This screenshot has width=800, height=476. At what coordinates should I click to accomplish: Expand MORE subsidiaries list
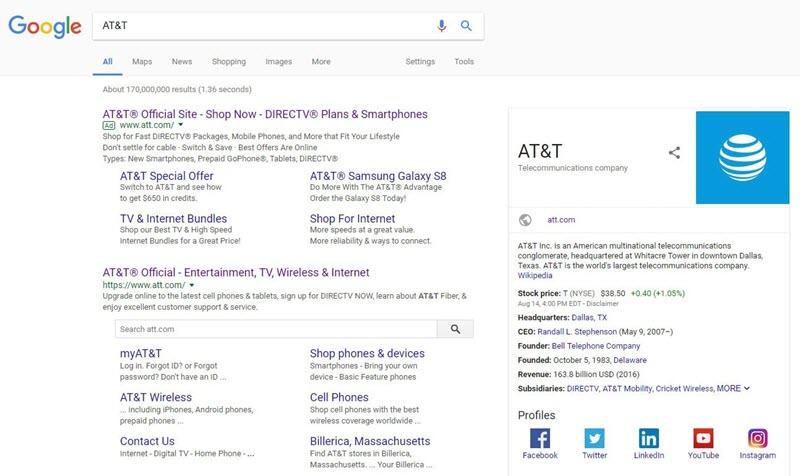[x=733, y=388]
